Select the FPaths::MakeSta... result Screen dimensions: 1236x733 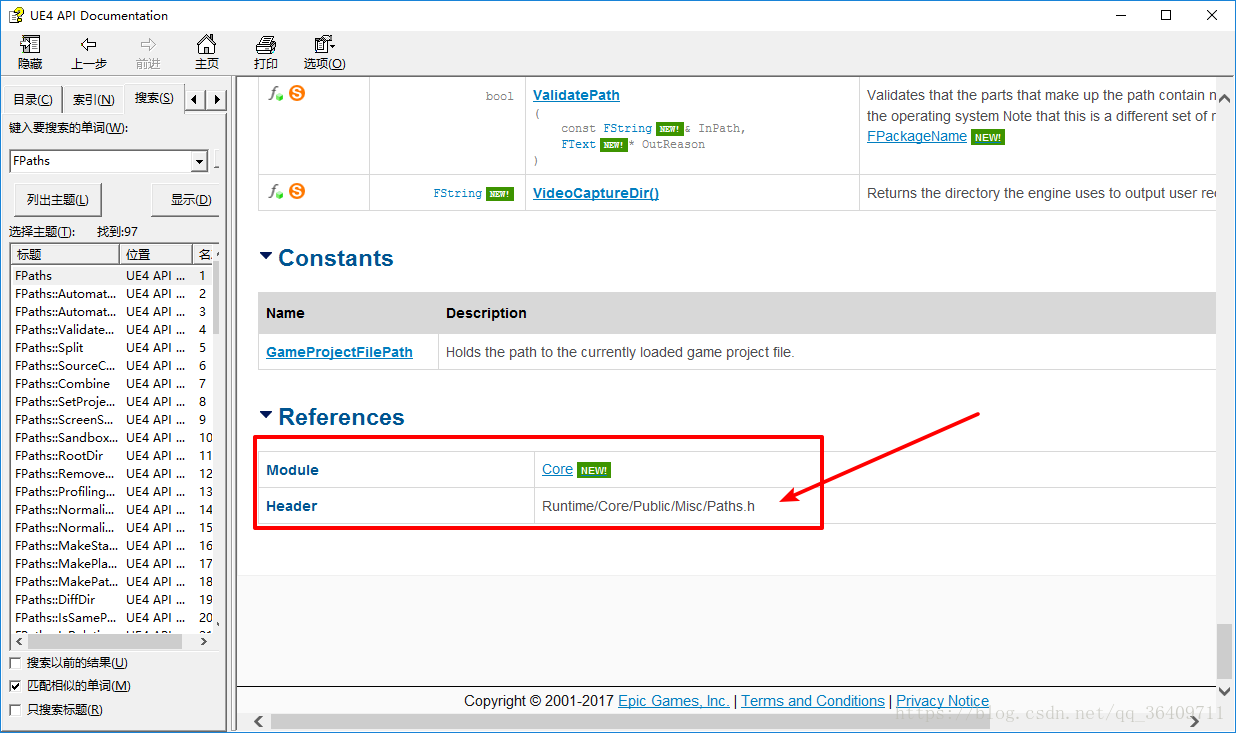click(112, 546)
